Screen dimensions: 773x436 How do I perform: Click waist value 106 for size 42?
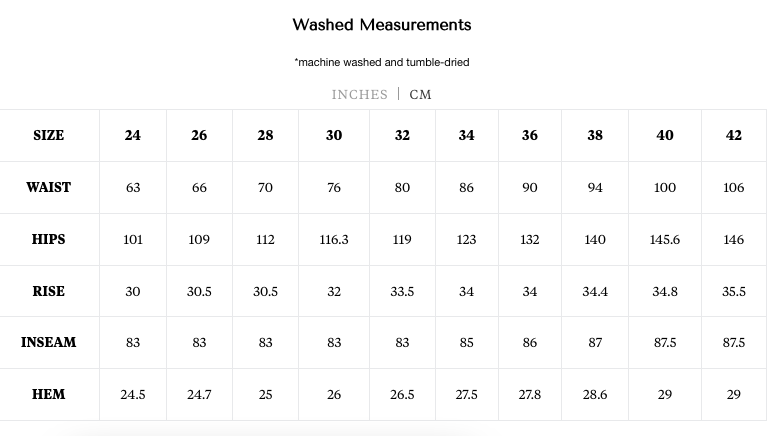(x=734, y=187)
